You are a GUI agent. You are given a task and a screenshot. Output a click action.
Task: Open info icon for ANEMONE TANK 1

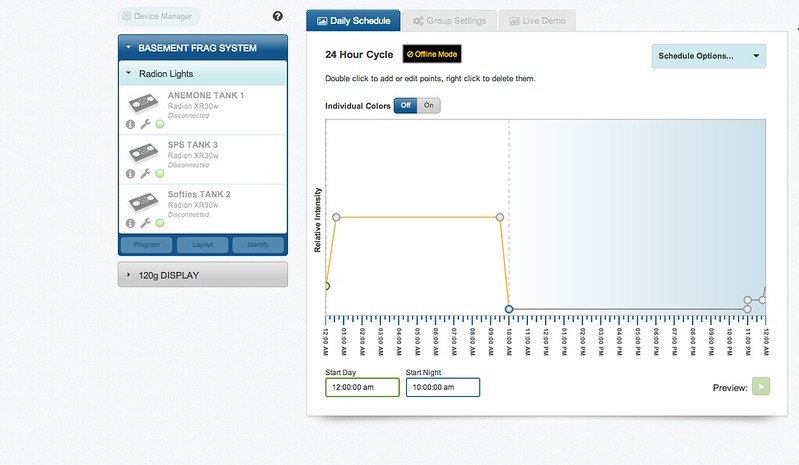[x=131, y=124]
